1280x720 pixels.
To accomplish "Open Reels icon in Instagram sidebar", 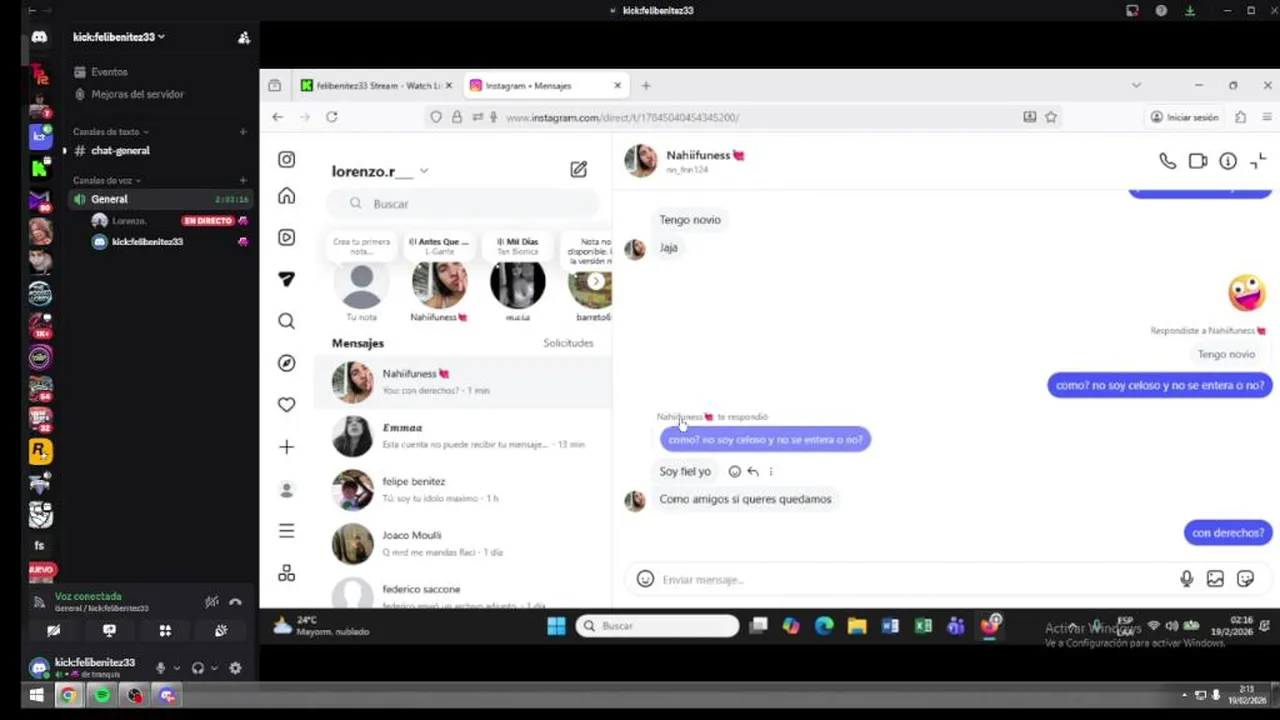I will coord(287,238).
